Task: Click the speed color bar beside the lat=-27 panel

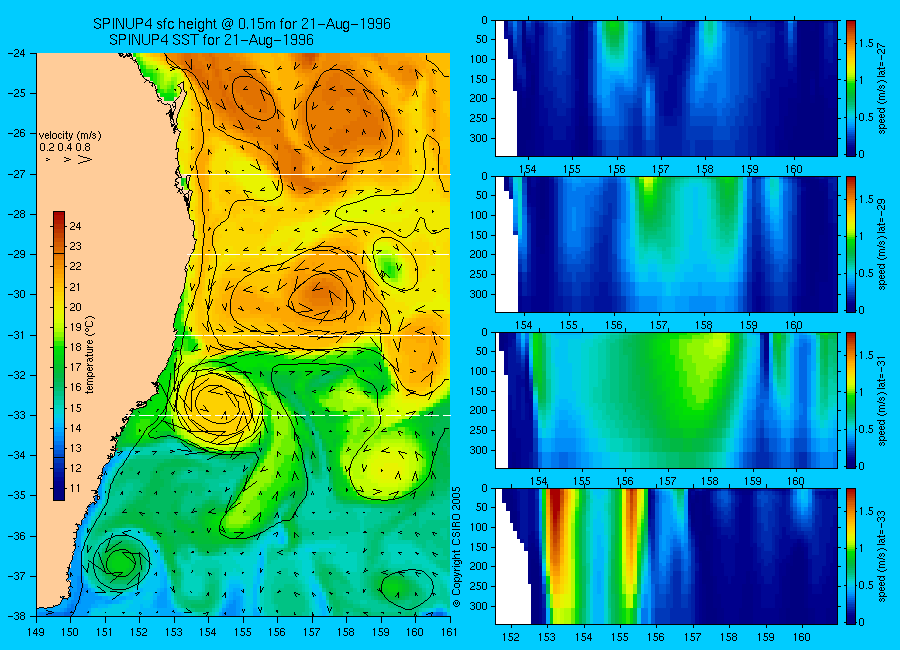Action: (x=850, y=88)
